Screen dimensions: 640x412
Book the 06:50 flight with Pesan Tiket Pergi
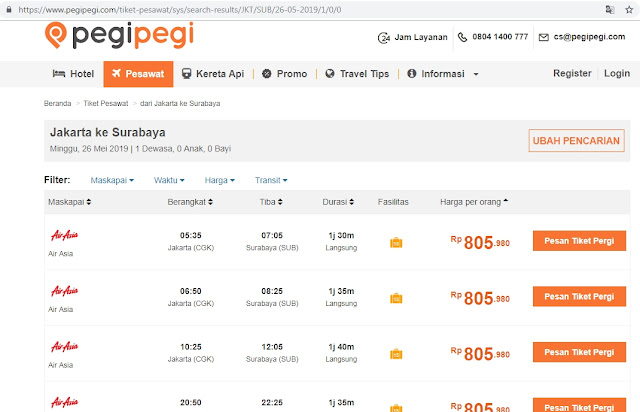click(579, 296)
